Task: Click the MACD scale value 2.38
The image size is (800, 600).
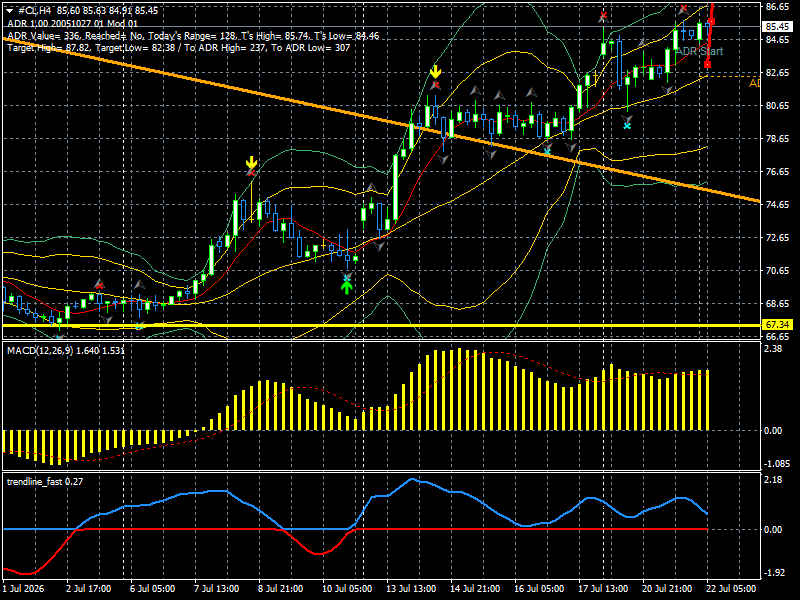Action: (773, 348)
